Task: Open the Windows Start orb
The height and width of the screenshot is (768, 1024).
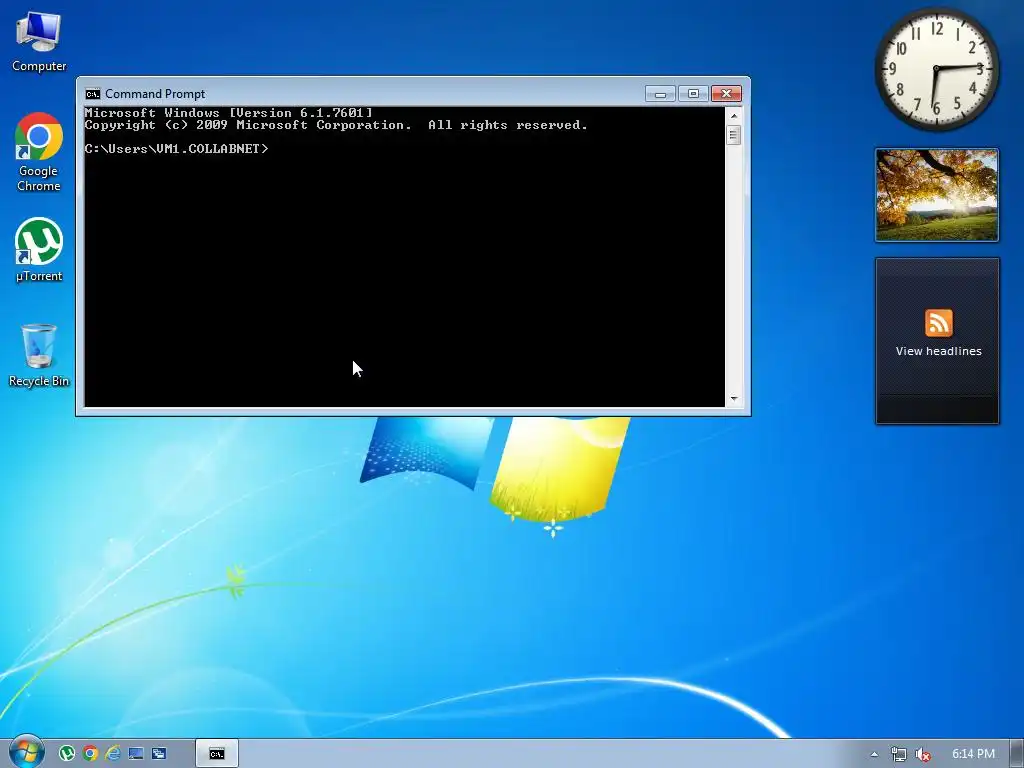Action: pos(26,752)
